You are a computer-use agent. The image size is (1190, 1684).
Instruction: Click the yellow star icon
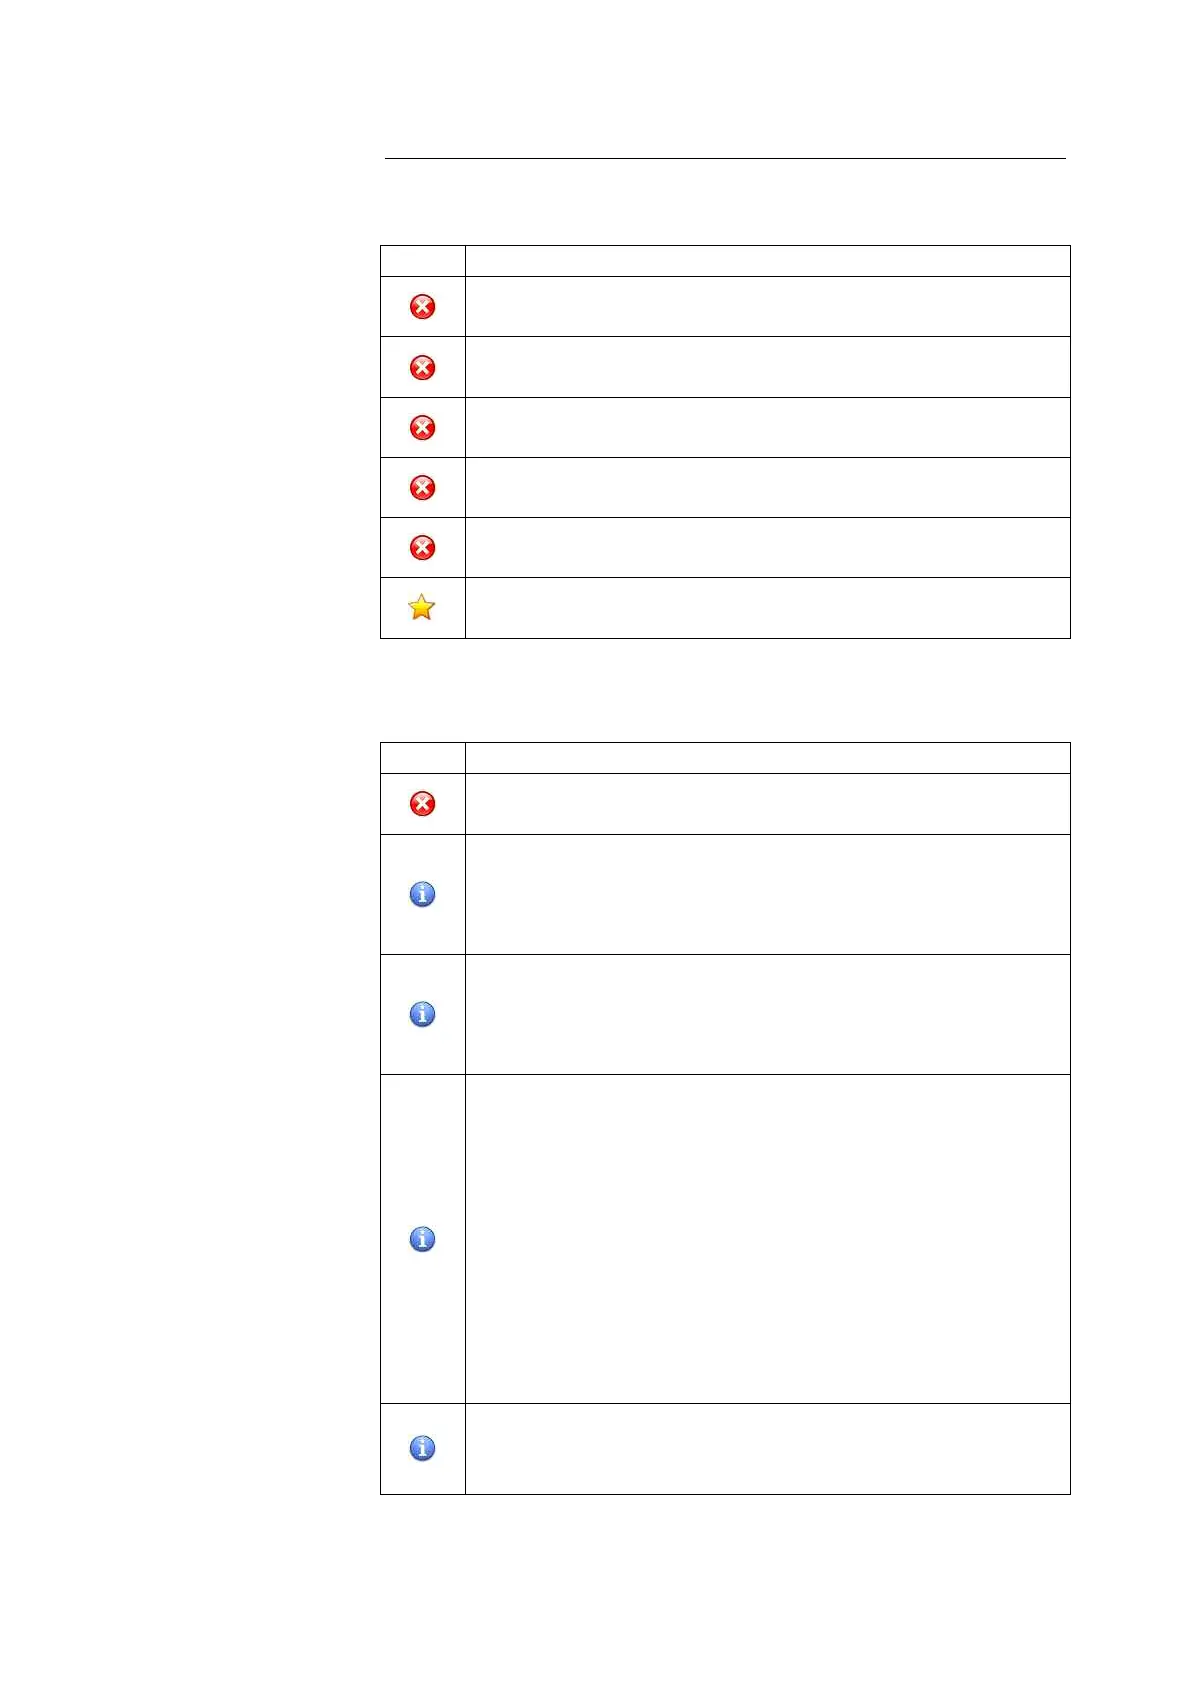pos(422,607)
